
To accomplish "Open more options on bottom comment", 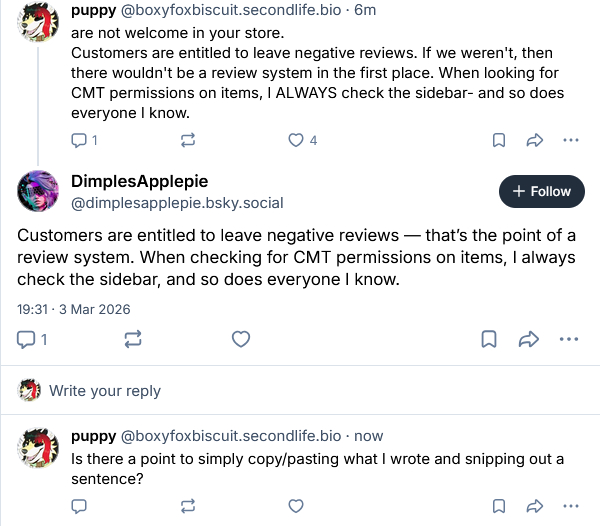I will pos(570,505).
